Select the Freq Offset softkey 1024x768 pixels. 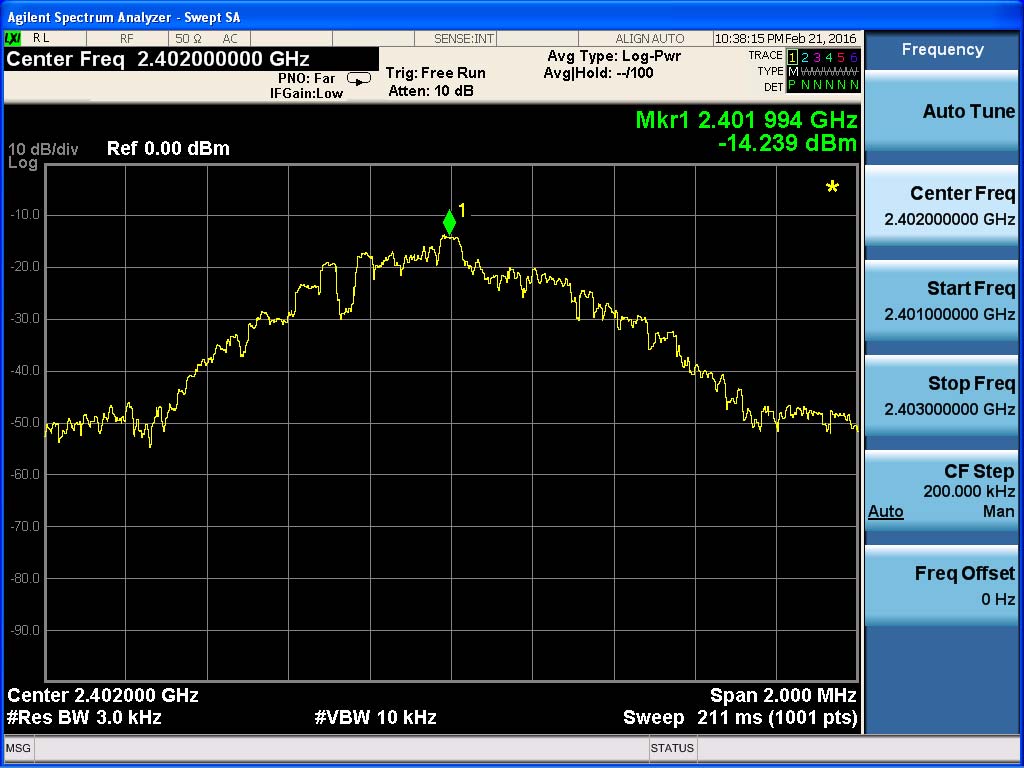pyautogui.click(x=941, y=586)
